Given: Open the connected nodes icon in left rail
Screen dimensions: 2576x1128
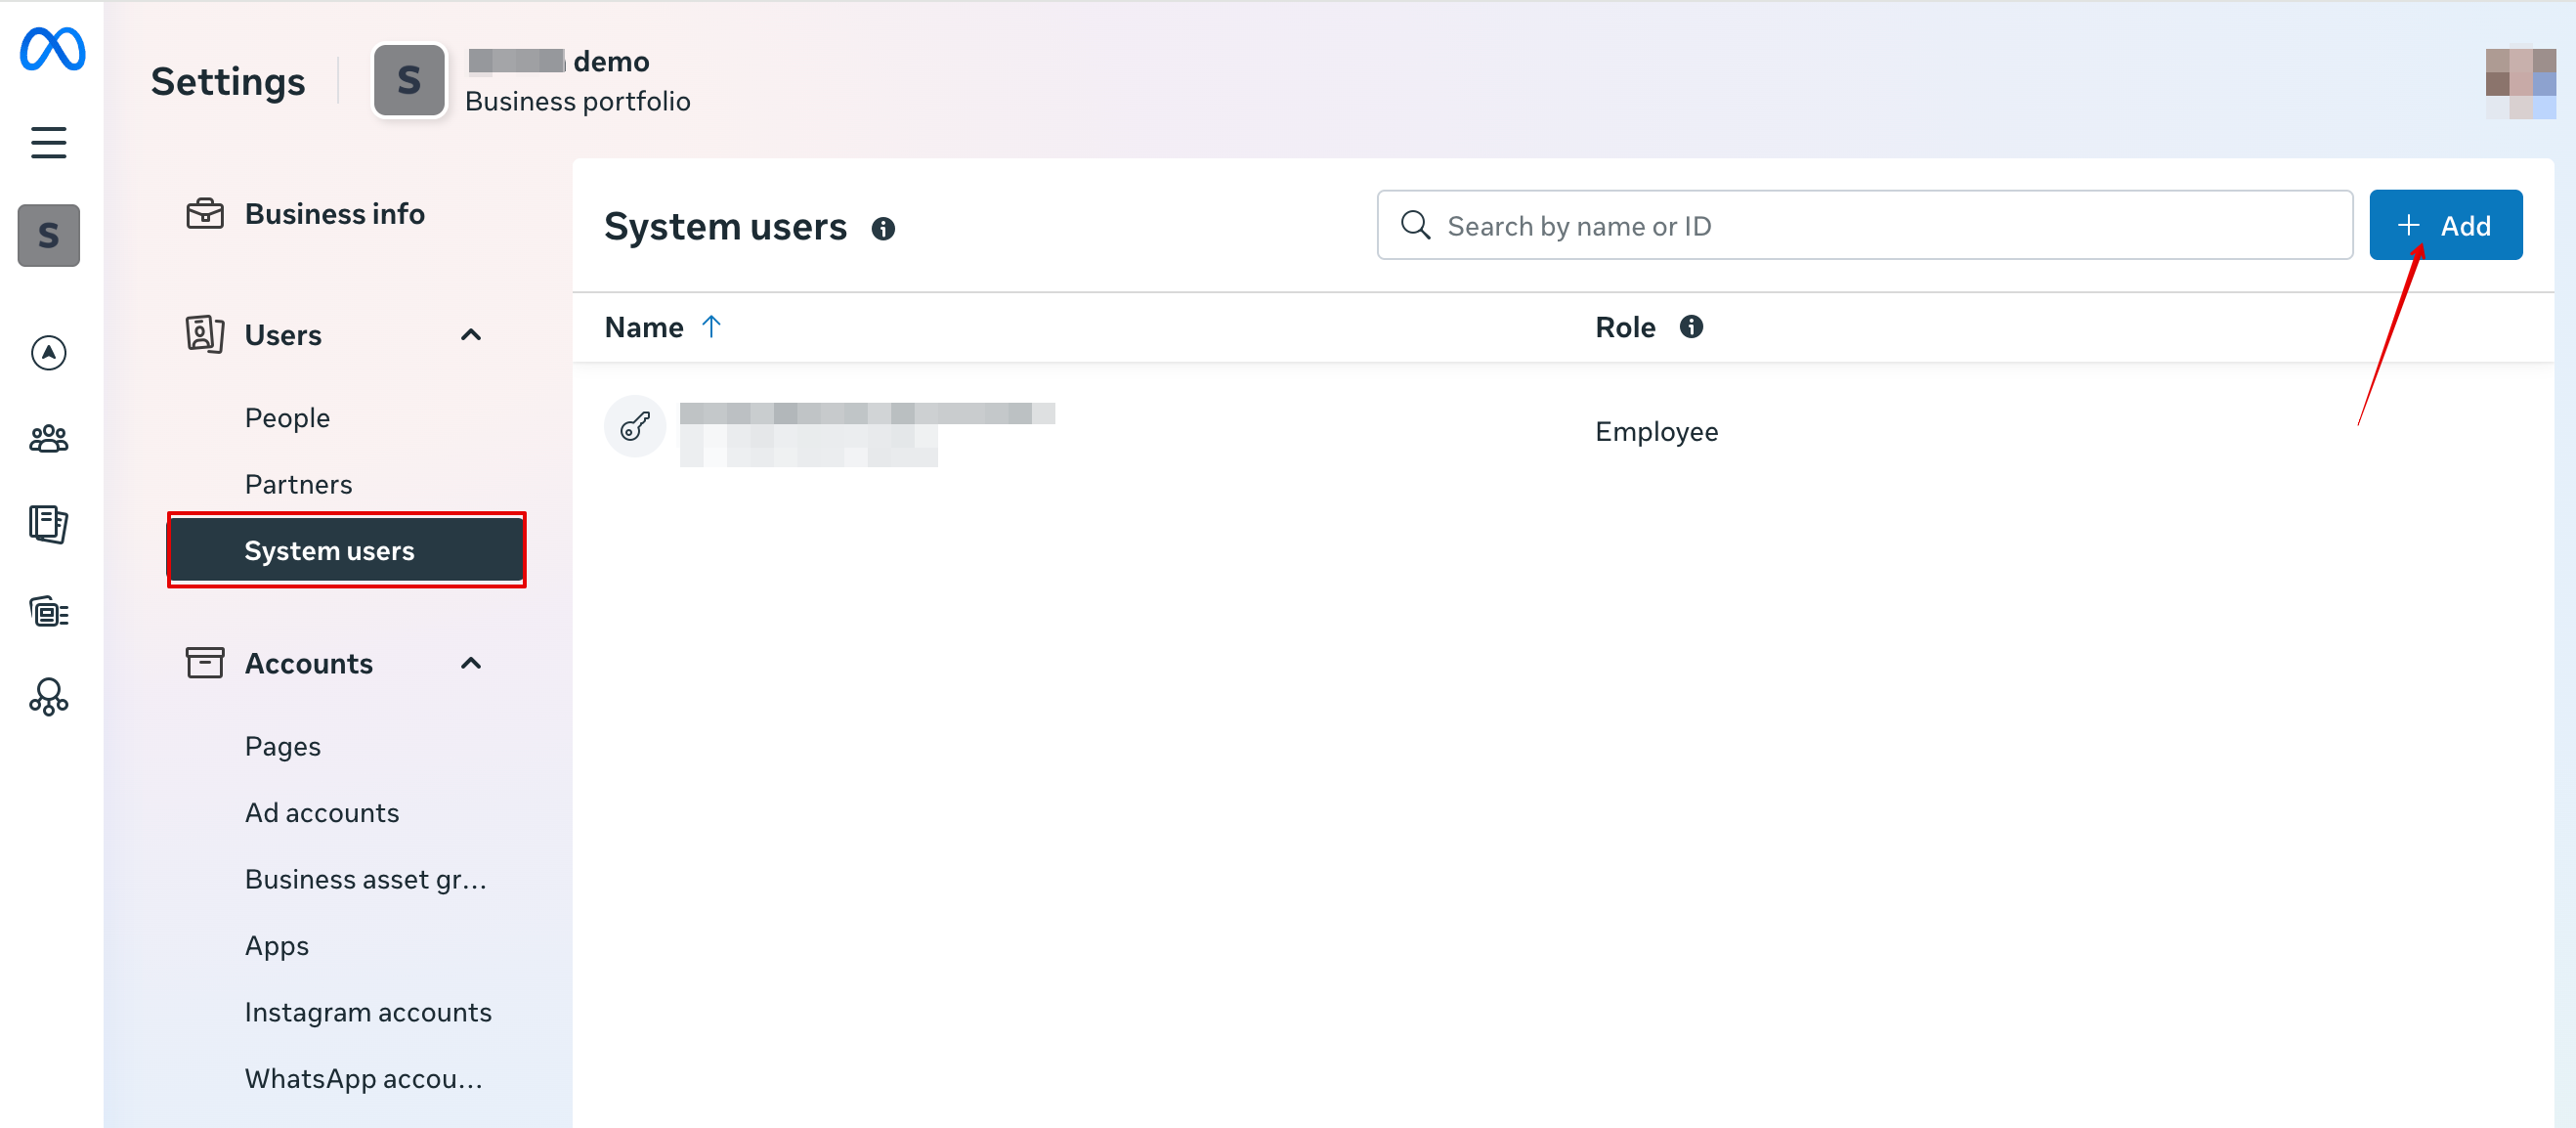Looking at the screenshot, I should pos(48,697).
